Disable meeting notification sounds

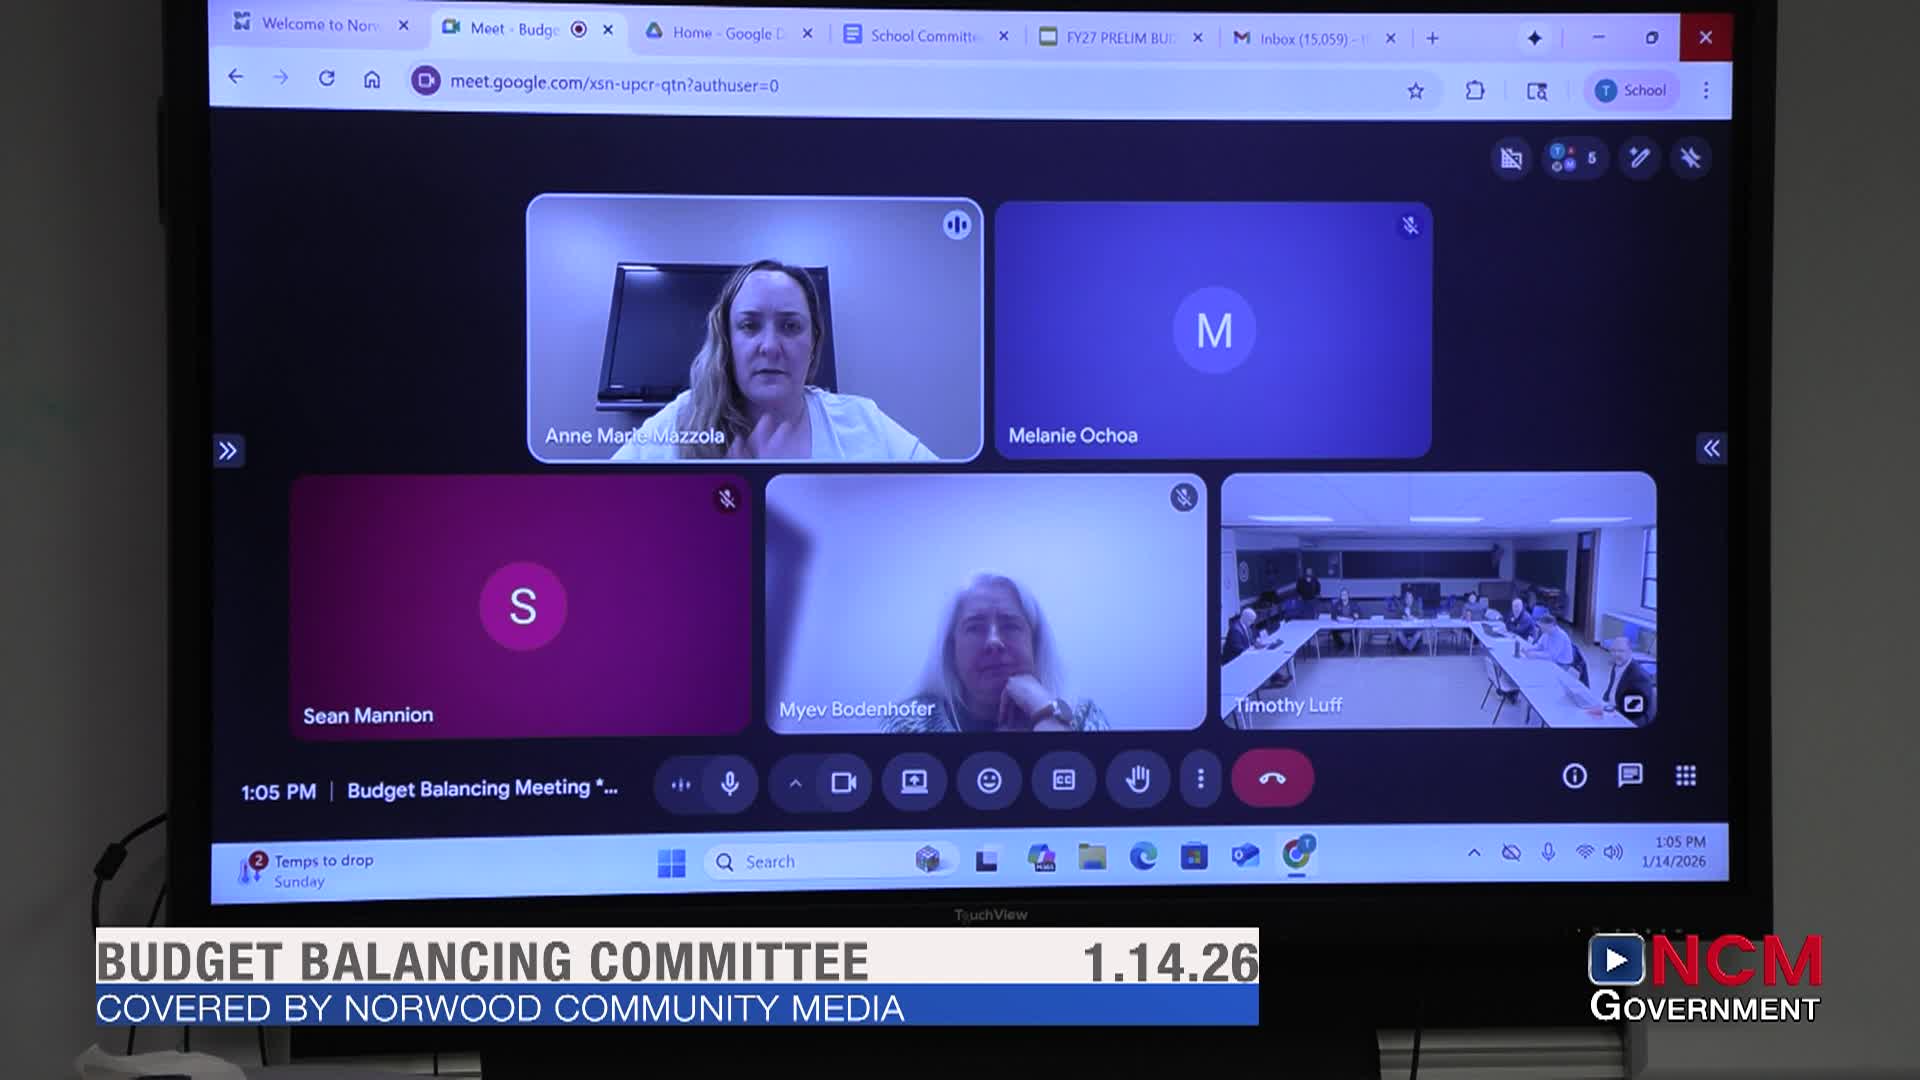(x=1690, y=158)
